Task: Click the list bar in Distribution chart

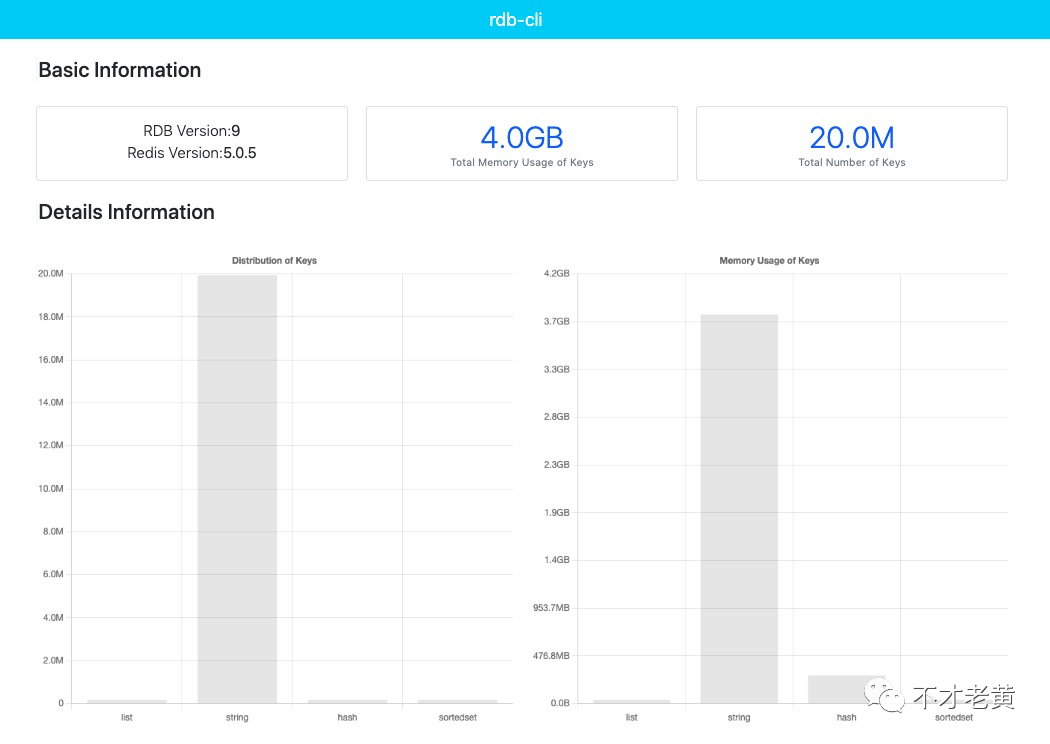Action: [x=127, y=701]
